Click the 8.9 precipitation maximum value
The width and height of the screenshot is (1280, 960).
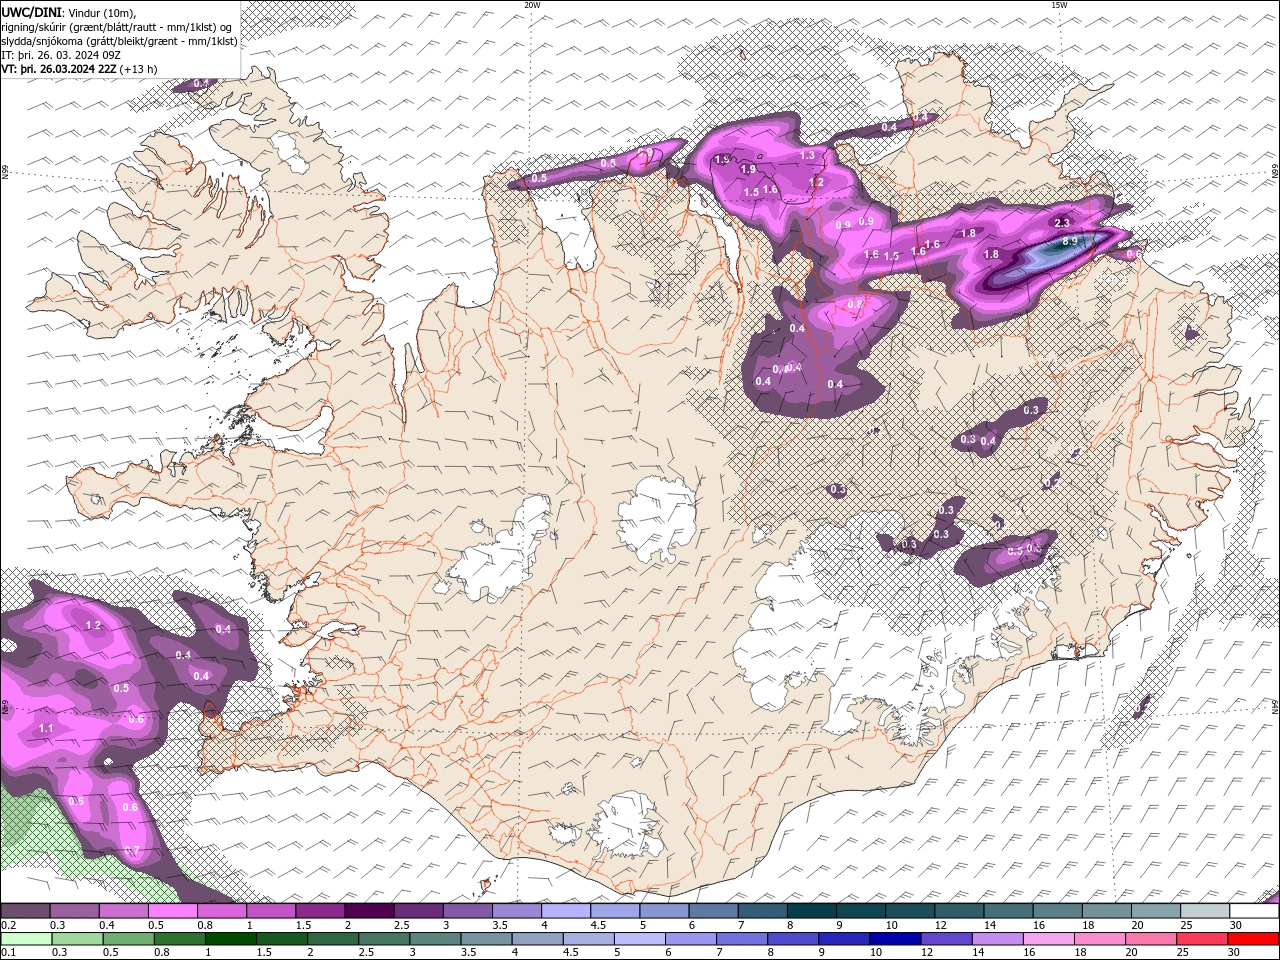point(1069,241)
